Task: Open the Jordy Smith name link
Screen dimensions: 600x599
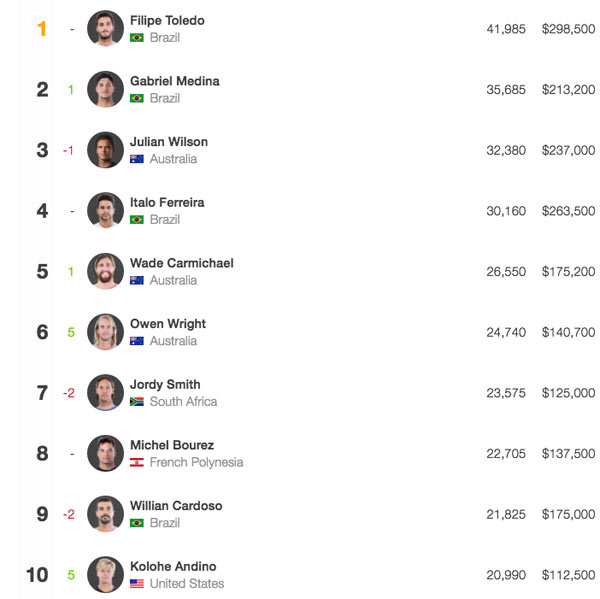Action: point(165,384)
